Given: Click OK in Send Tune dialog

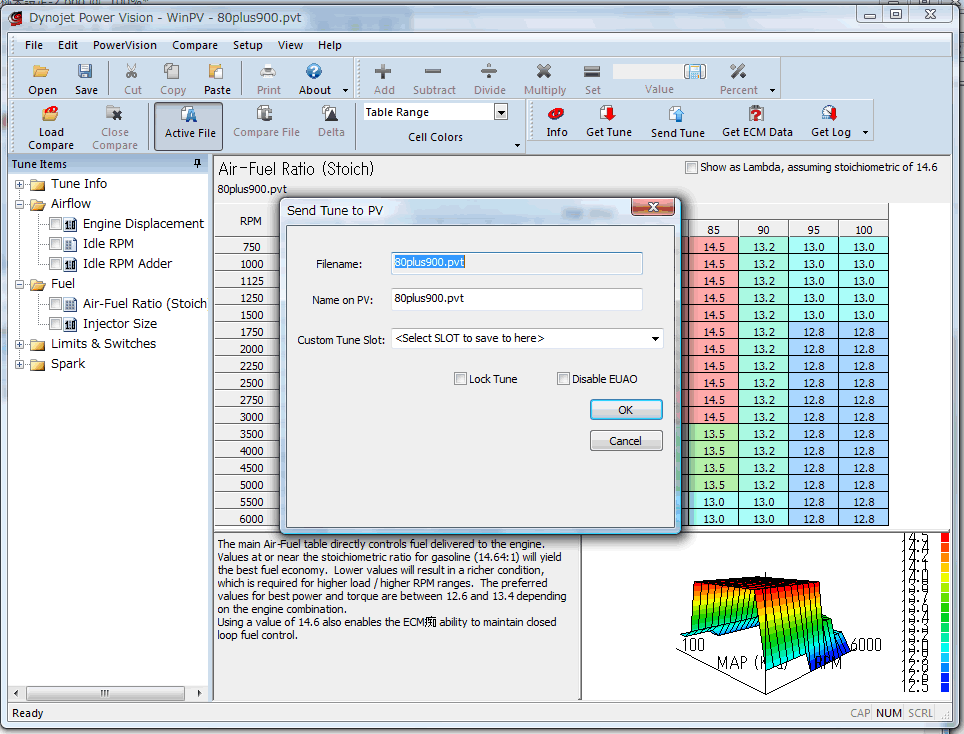Looking at the screenshot, I should [x=626, y=409].
